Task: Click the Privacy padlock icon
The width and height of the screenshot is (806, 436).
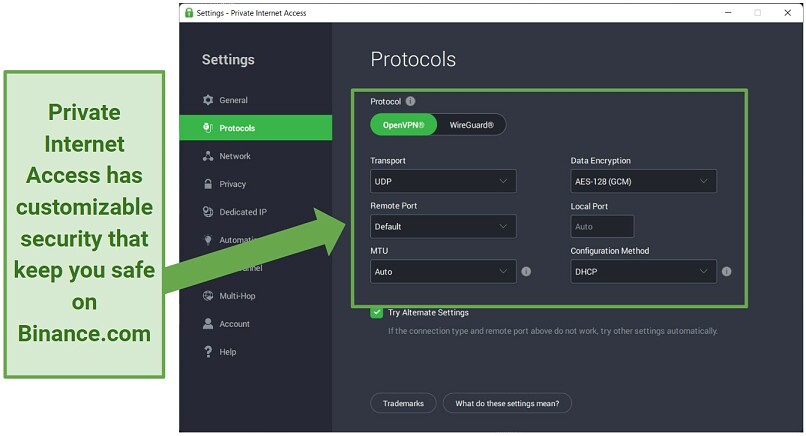Action: tap(208, 184)
